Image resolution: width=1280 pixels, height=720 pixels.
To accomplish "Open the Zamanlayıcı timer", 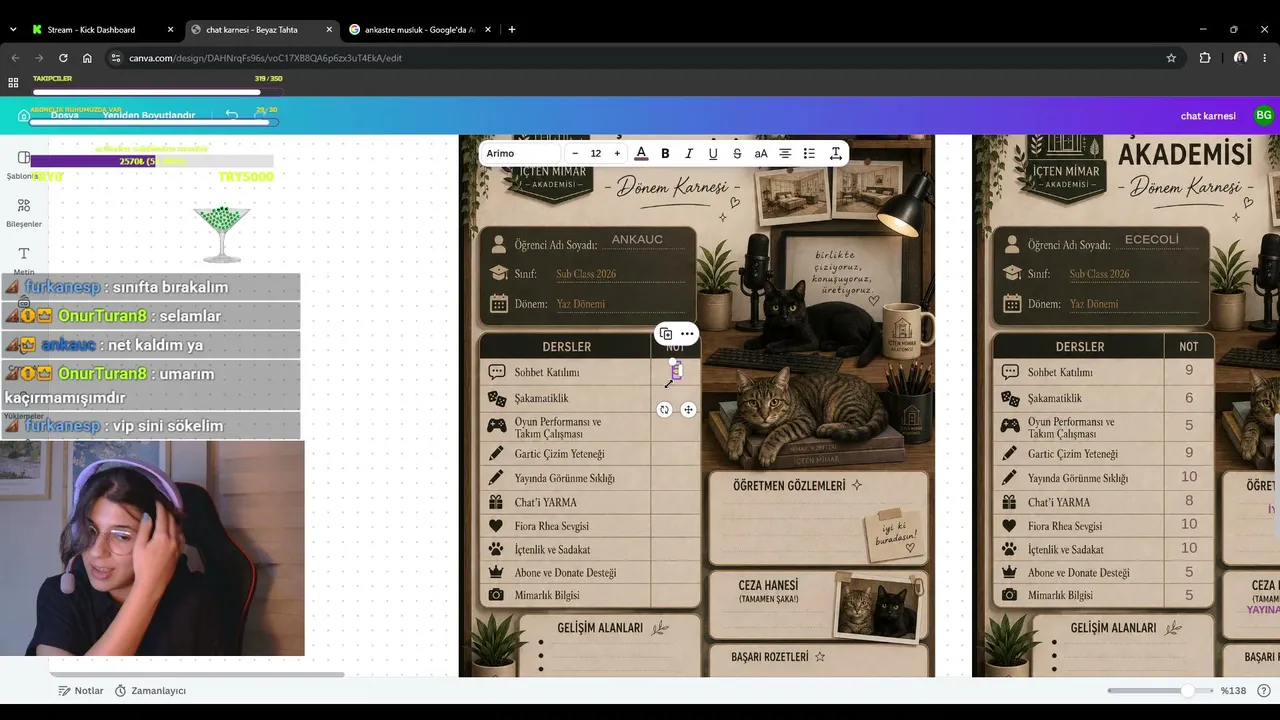I will (x=150, y=690).
